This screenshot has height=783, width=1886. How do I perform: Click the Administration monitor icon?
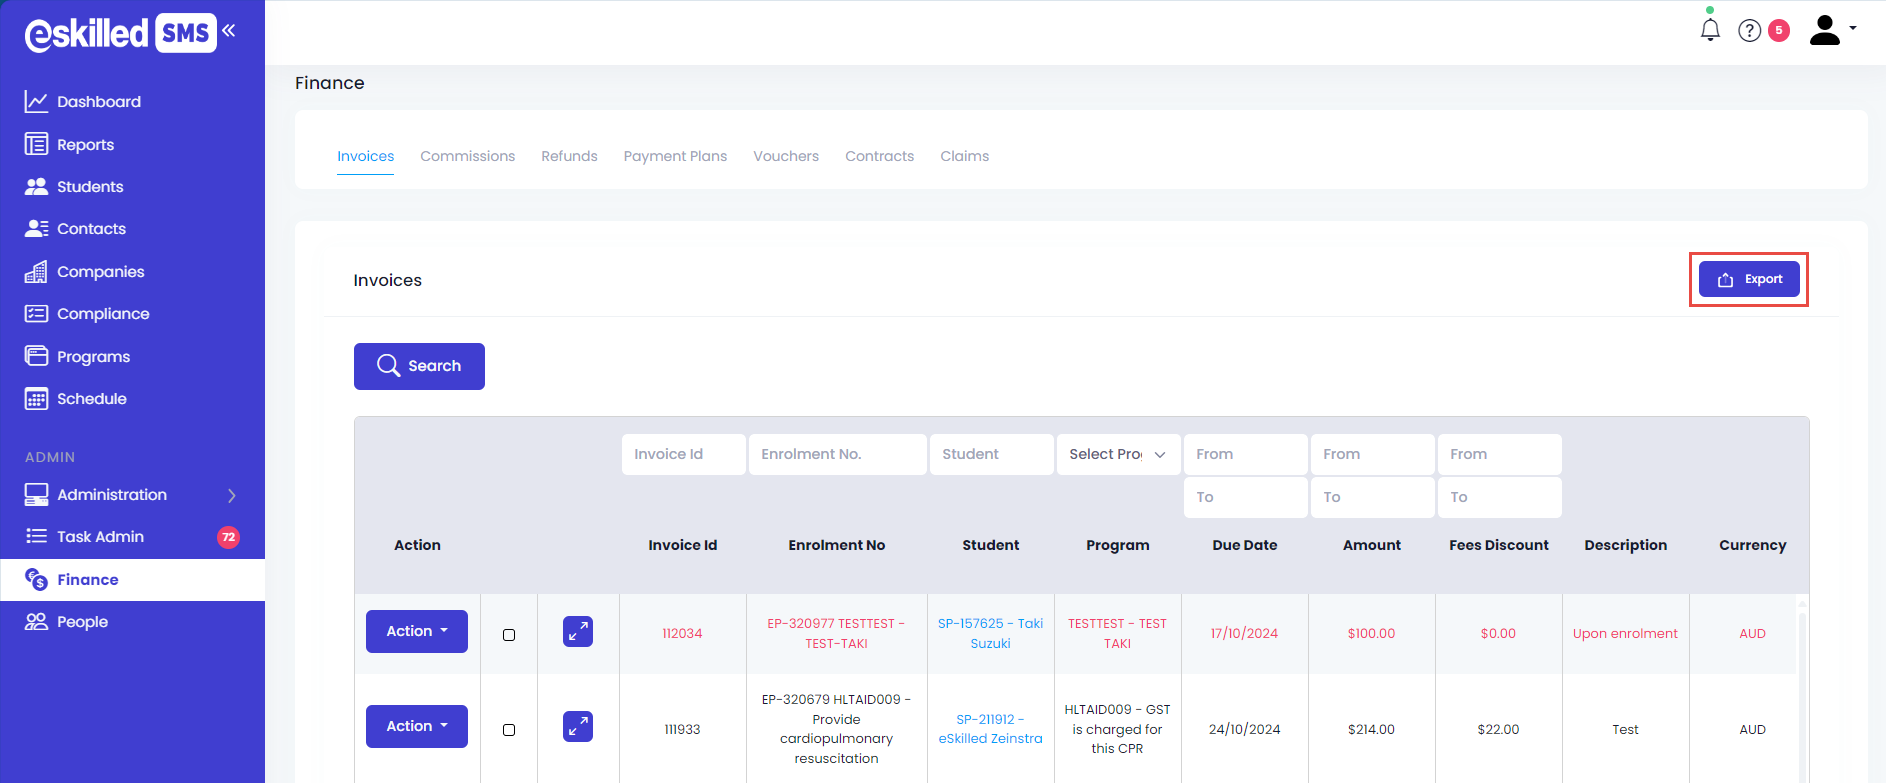[36, 495]
